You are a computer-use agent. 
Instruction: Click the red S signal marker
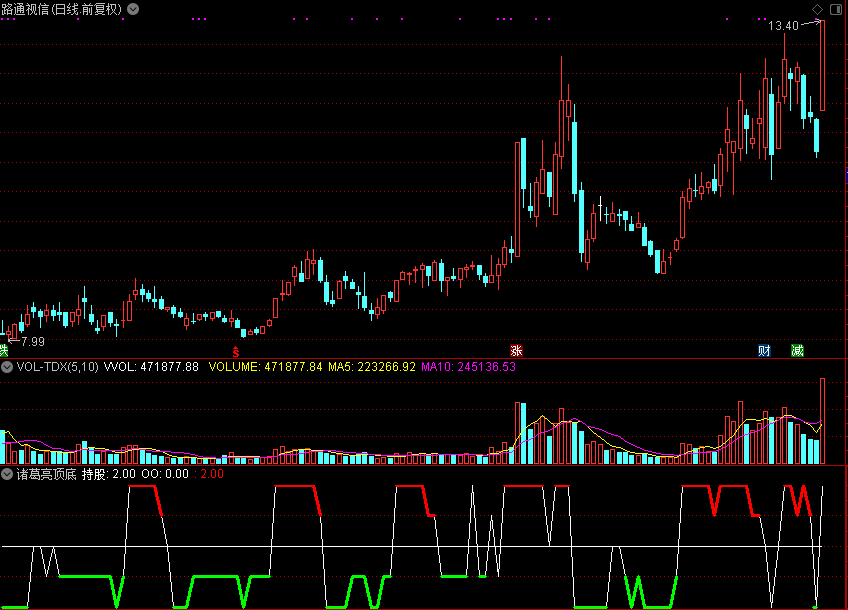pos(236,352)
